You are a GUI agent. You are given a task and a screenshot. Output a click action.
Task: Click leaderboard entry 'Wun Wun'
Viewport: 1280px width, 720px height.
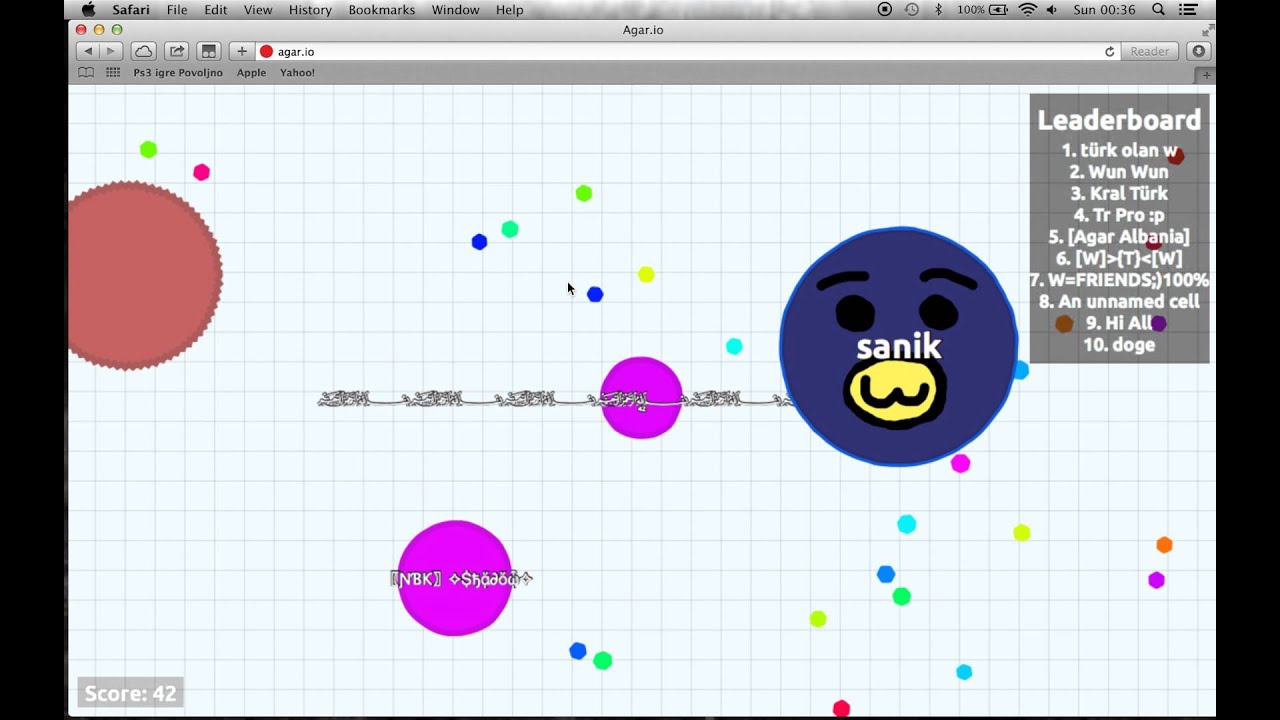pyautogui.click(x=1119, y=172)
